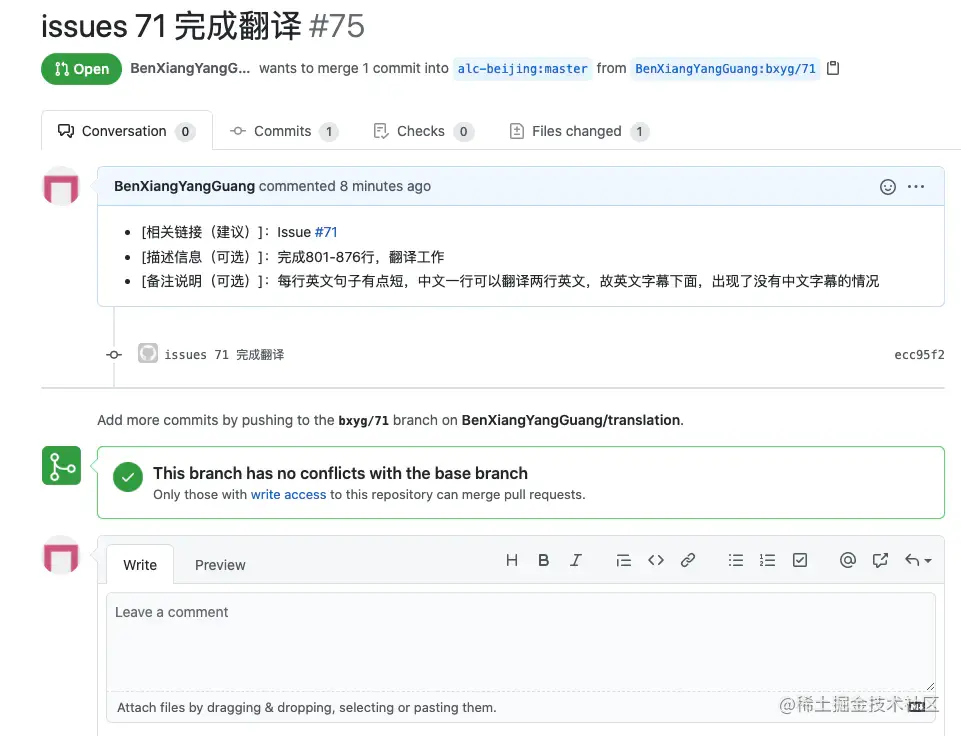Insert a task list checkbox
The height and width of the screenshot is (736, 961).
[800, 560]
